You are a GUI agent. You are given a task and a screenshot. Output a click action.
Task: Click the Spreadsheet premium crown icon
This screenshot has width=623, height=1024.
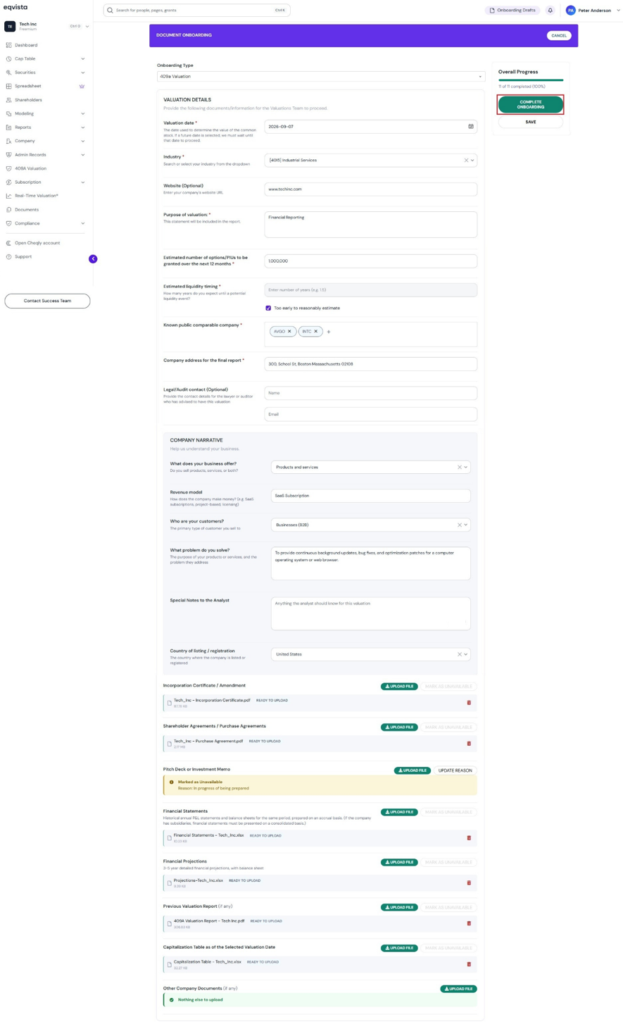click(82, 86)
